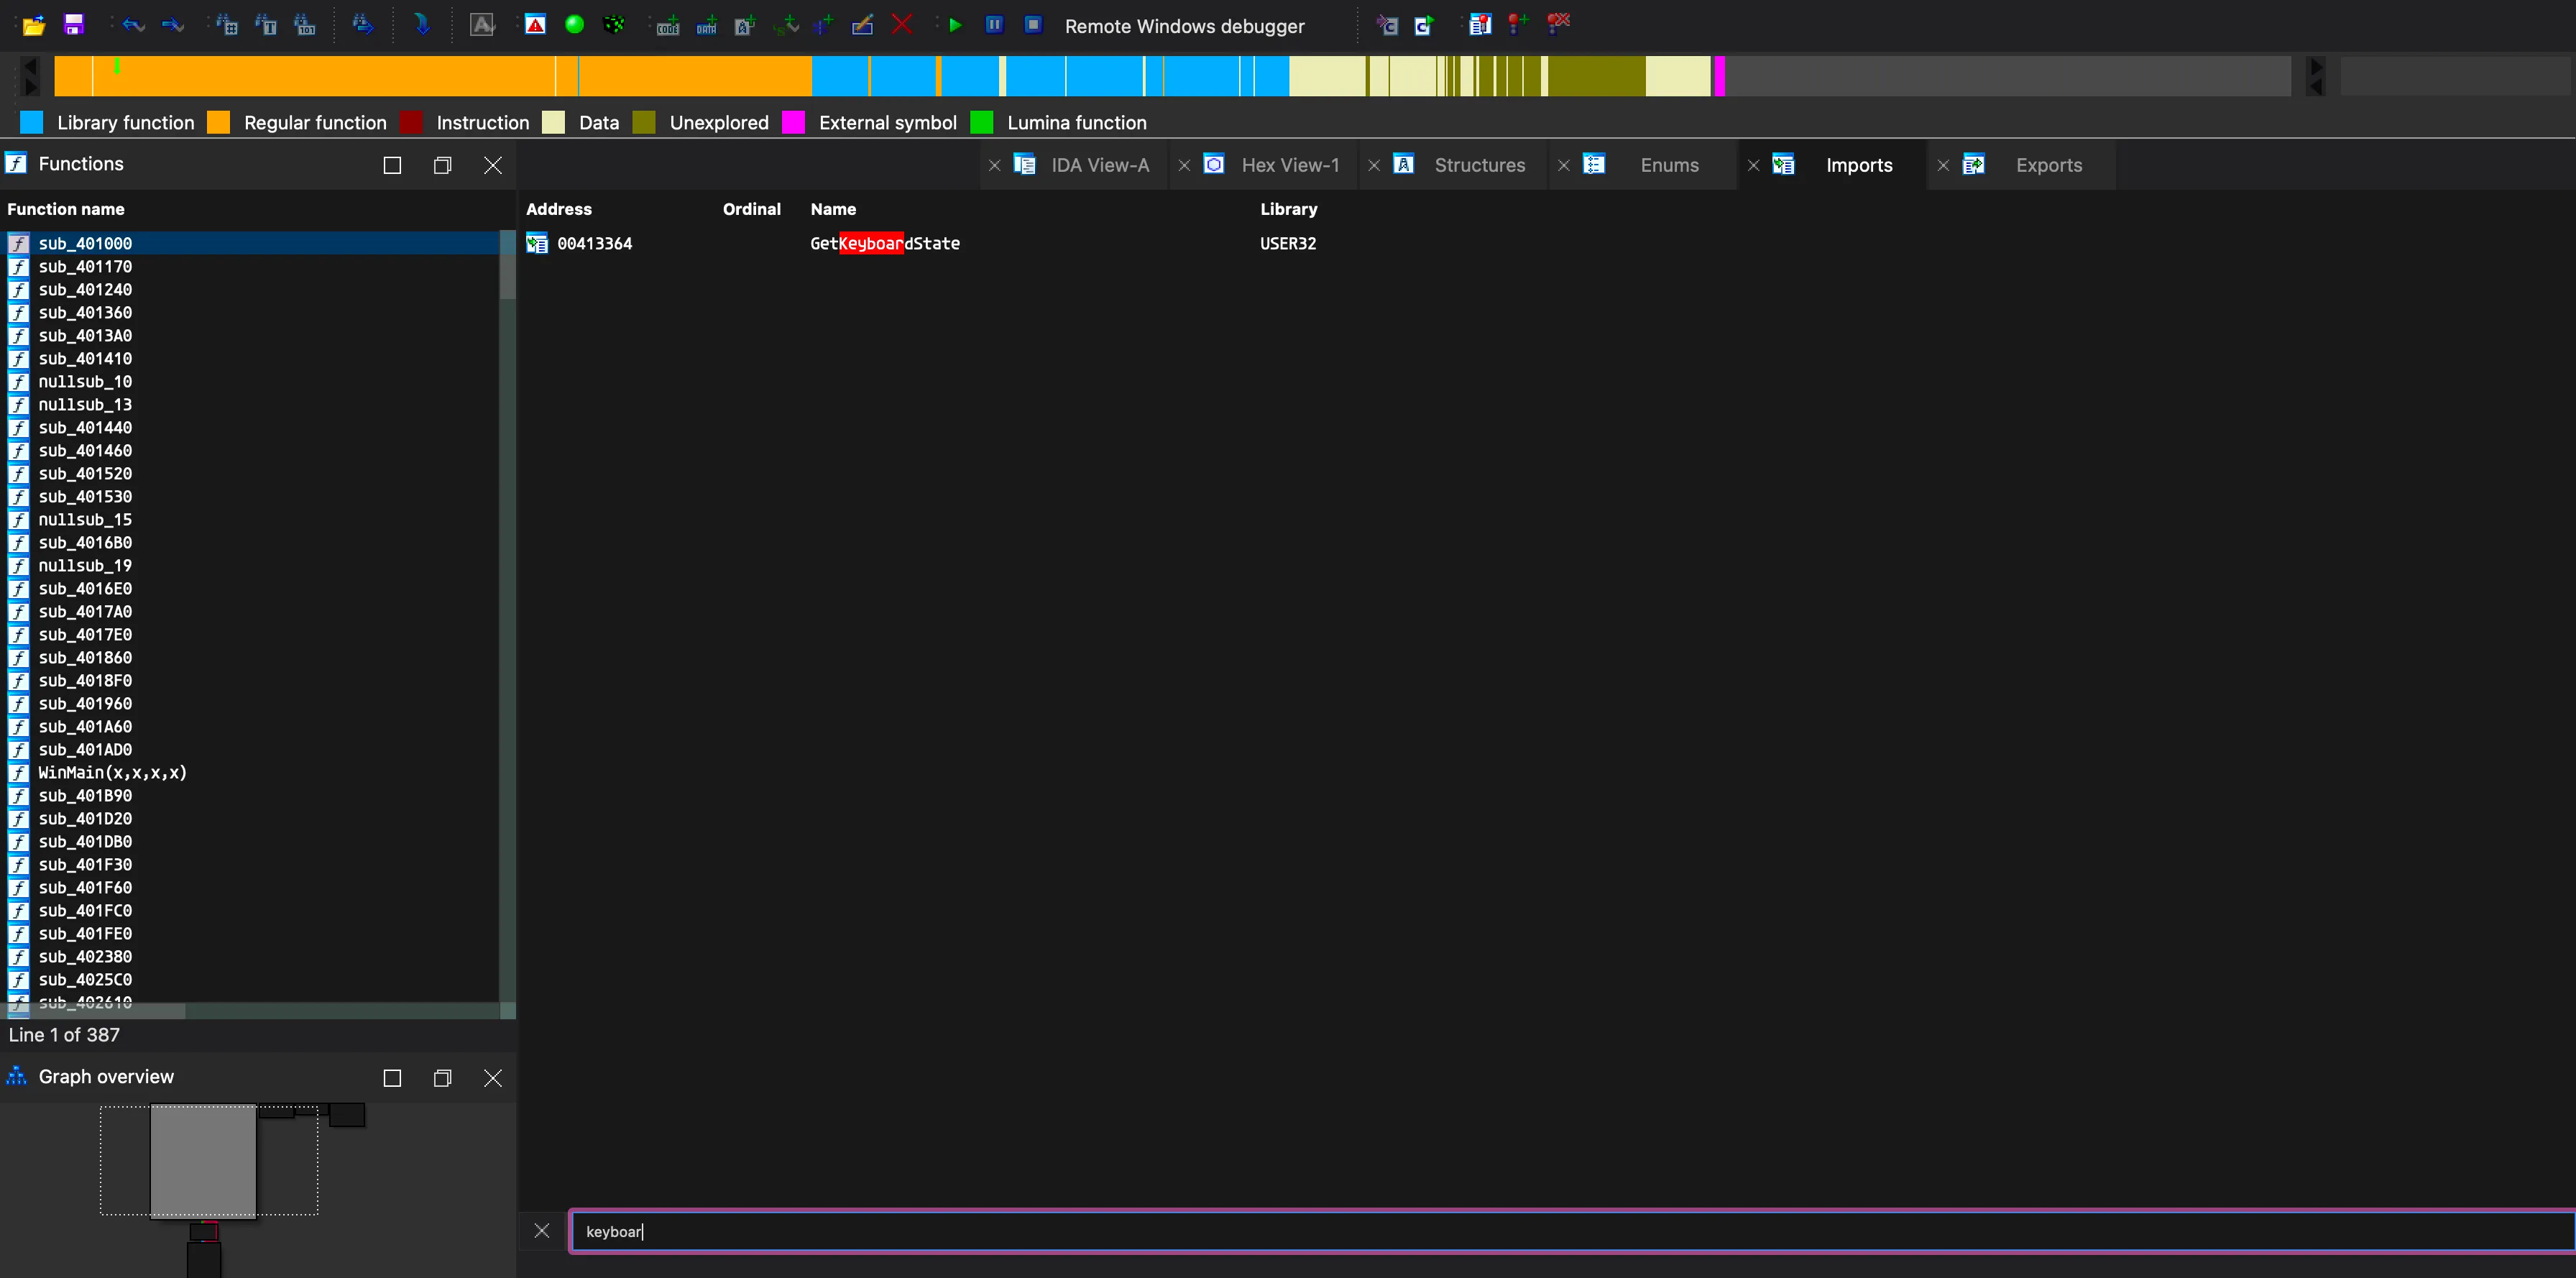Close the Exports tab
Screen dimensions: 2576x1278
point(1943,166)
